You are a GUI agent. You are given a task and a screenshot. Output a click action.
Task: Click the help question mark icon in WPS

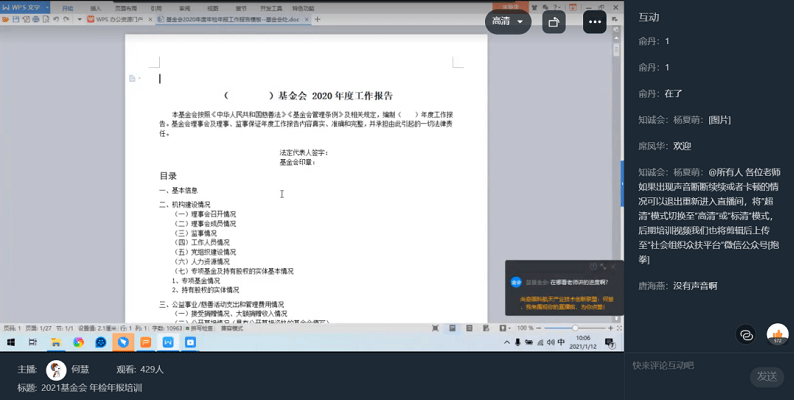pos(557,7)
